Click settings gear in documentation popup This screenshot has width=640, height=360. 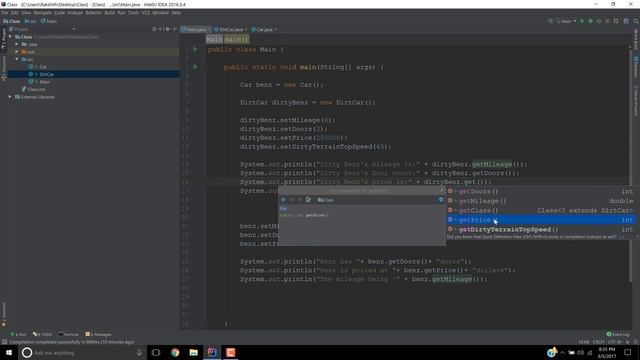[x=441, y=200]
